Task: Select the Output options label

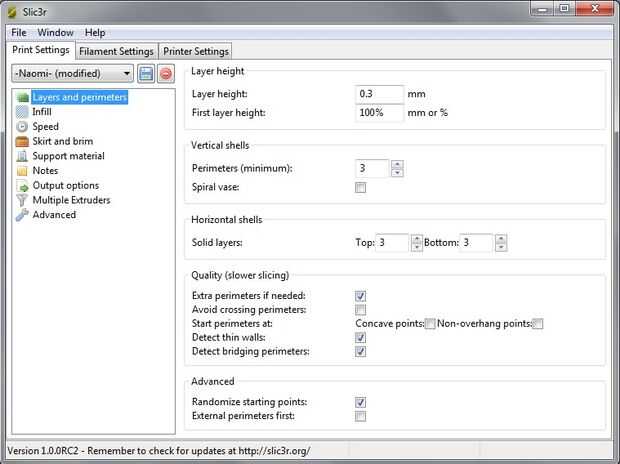Action: pyautogui.click(x=66, y=186)
